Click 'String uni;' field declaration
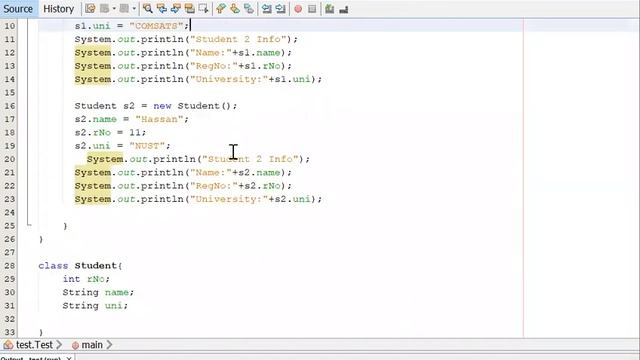Image resolution: width=640 pixels, height=360 pixels. (x=95, y=306)
